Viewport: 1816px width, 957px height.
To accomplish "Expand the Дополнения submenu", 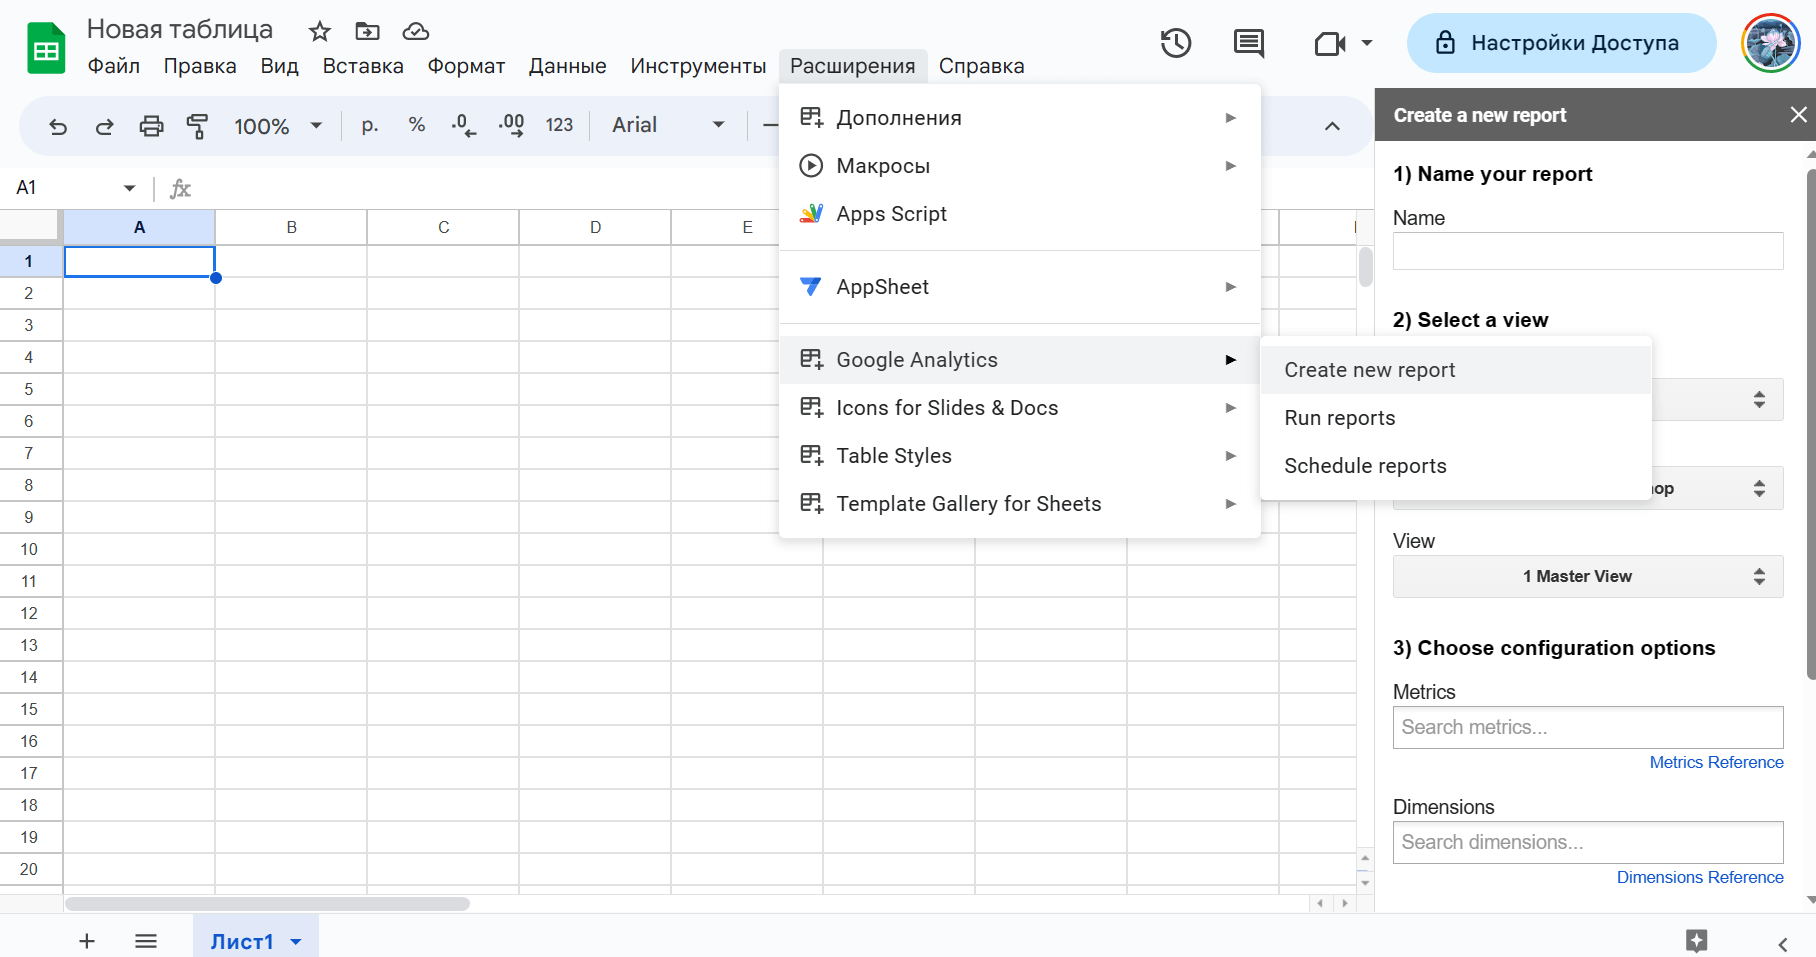I will point(1020,118).
